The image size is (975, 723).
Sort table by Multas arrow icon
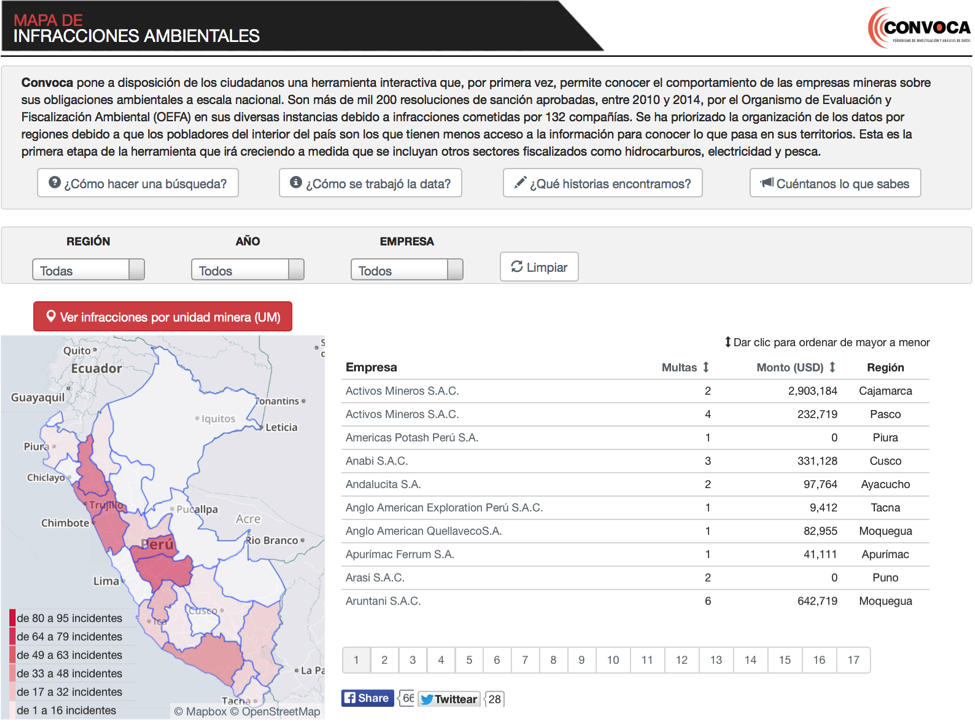pos(706,368)
